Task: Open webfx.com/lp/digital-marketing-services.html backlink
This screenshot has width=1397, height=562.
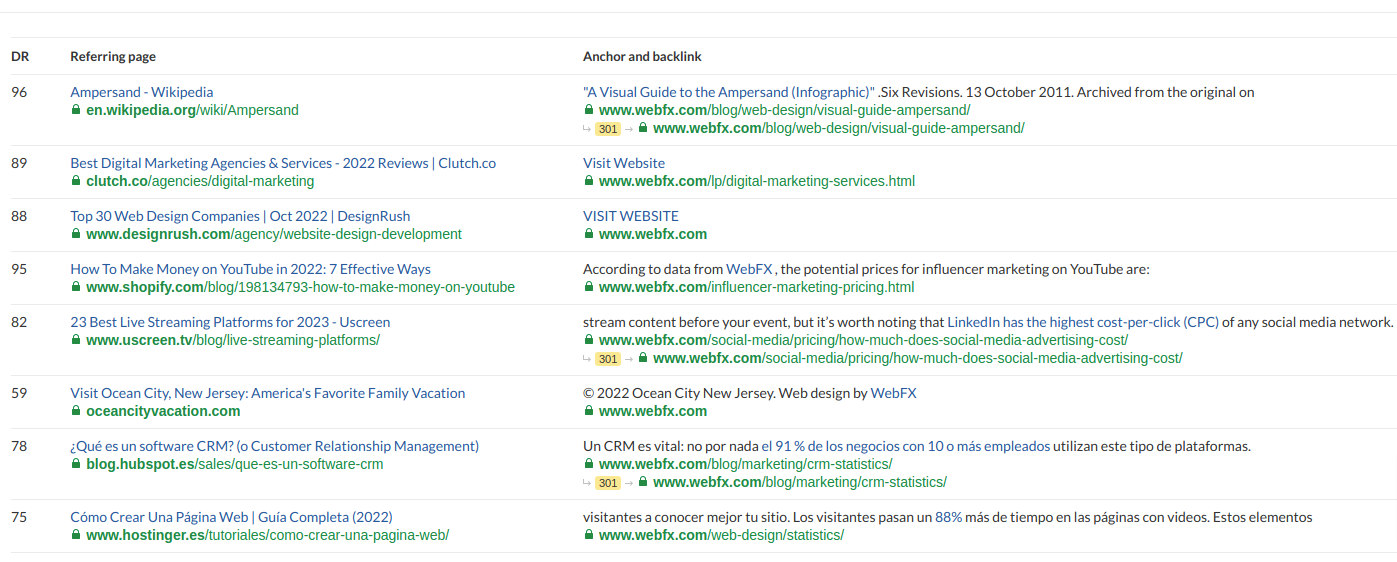Action: (x=757, y=181)
